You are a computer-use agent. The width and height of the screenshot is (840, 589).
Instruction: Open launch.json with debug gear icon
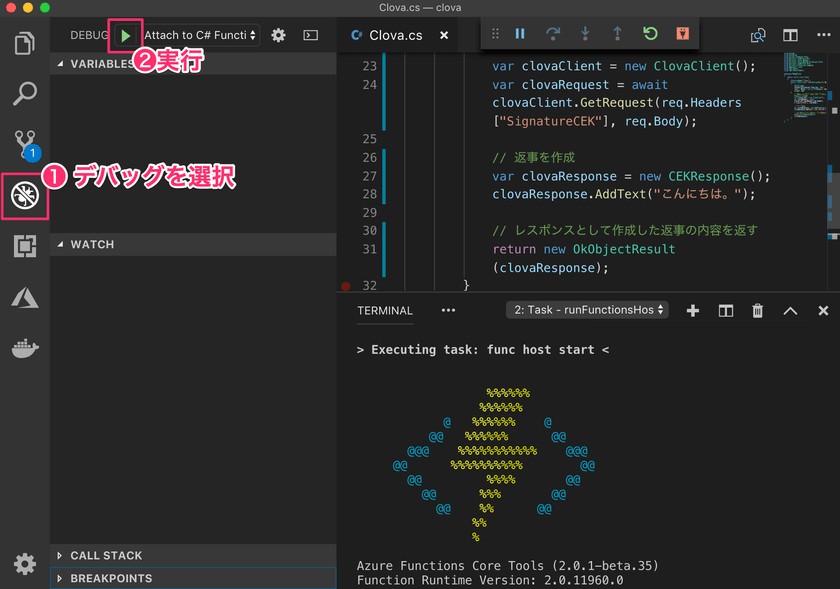click(279, 35)
